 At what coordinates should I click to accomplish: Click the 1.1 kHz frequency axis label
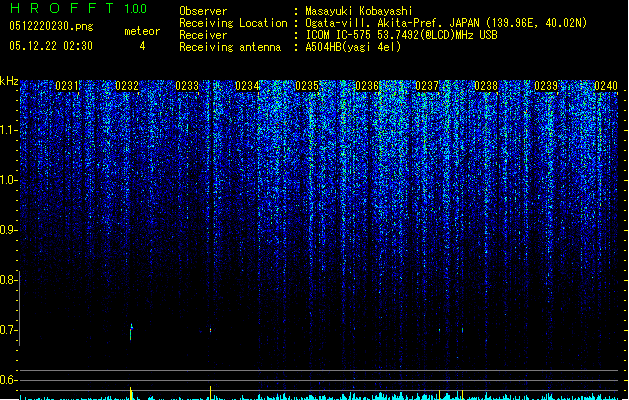[x=8, y=130]
